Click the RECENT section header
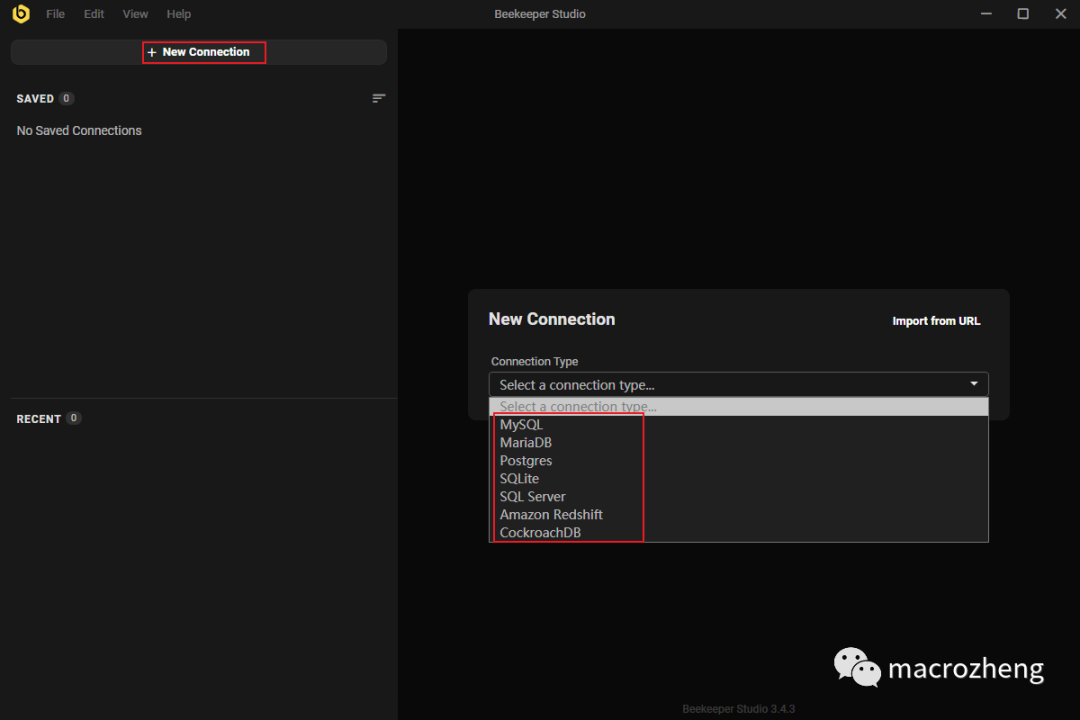 coord(39,419)
